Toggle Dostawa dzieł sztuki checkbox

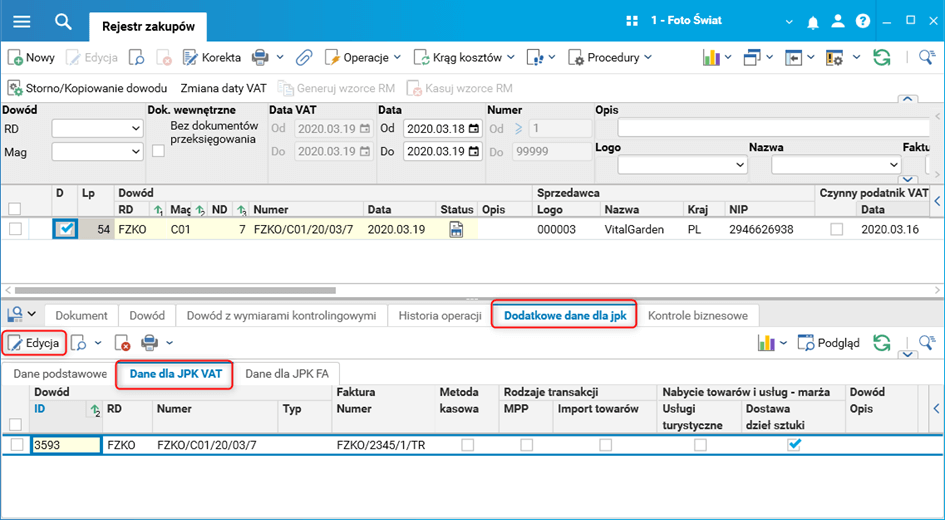coord(794,445)
